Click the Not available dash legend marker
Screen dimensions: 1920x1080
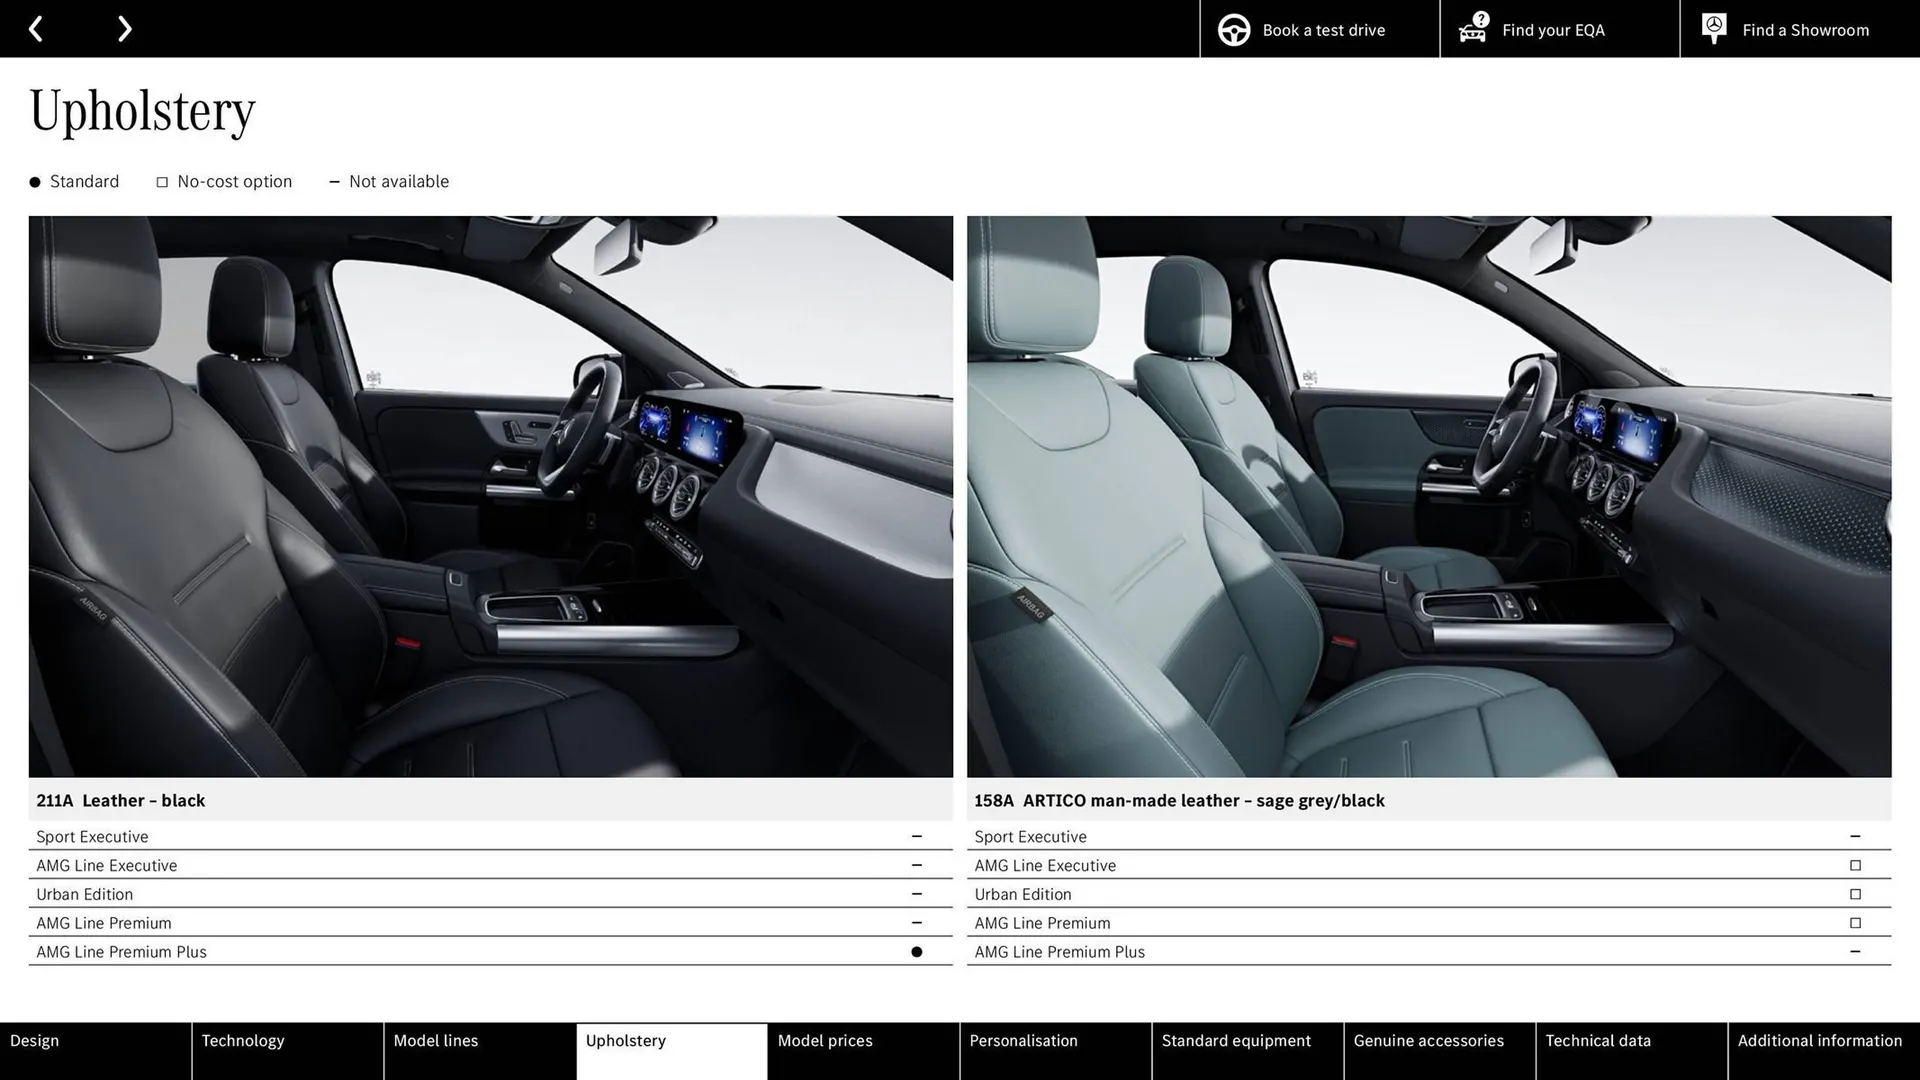click(336, 181)
